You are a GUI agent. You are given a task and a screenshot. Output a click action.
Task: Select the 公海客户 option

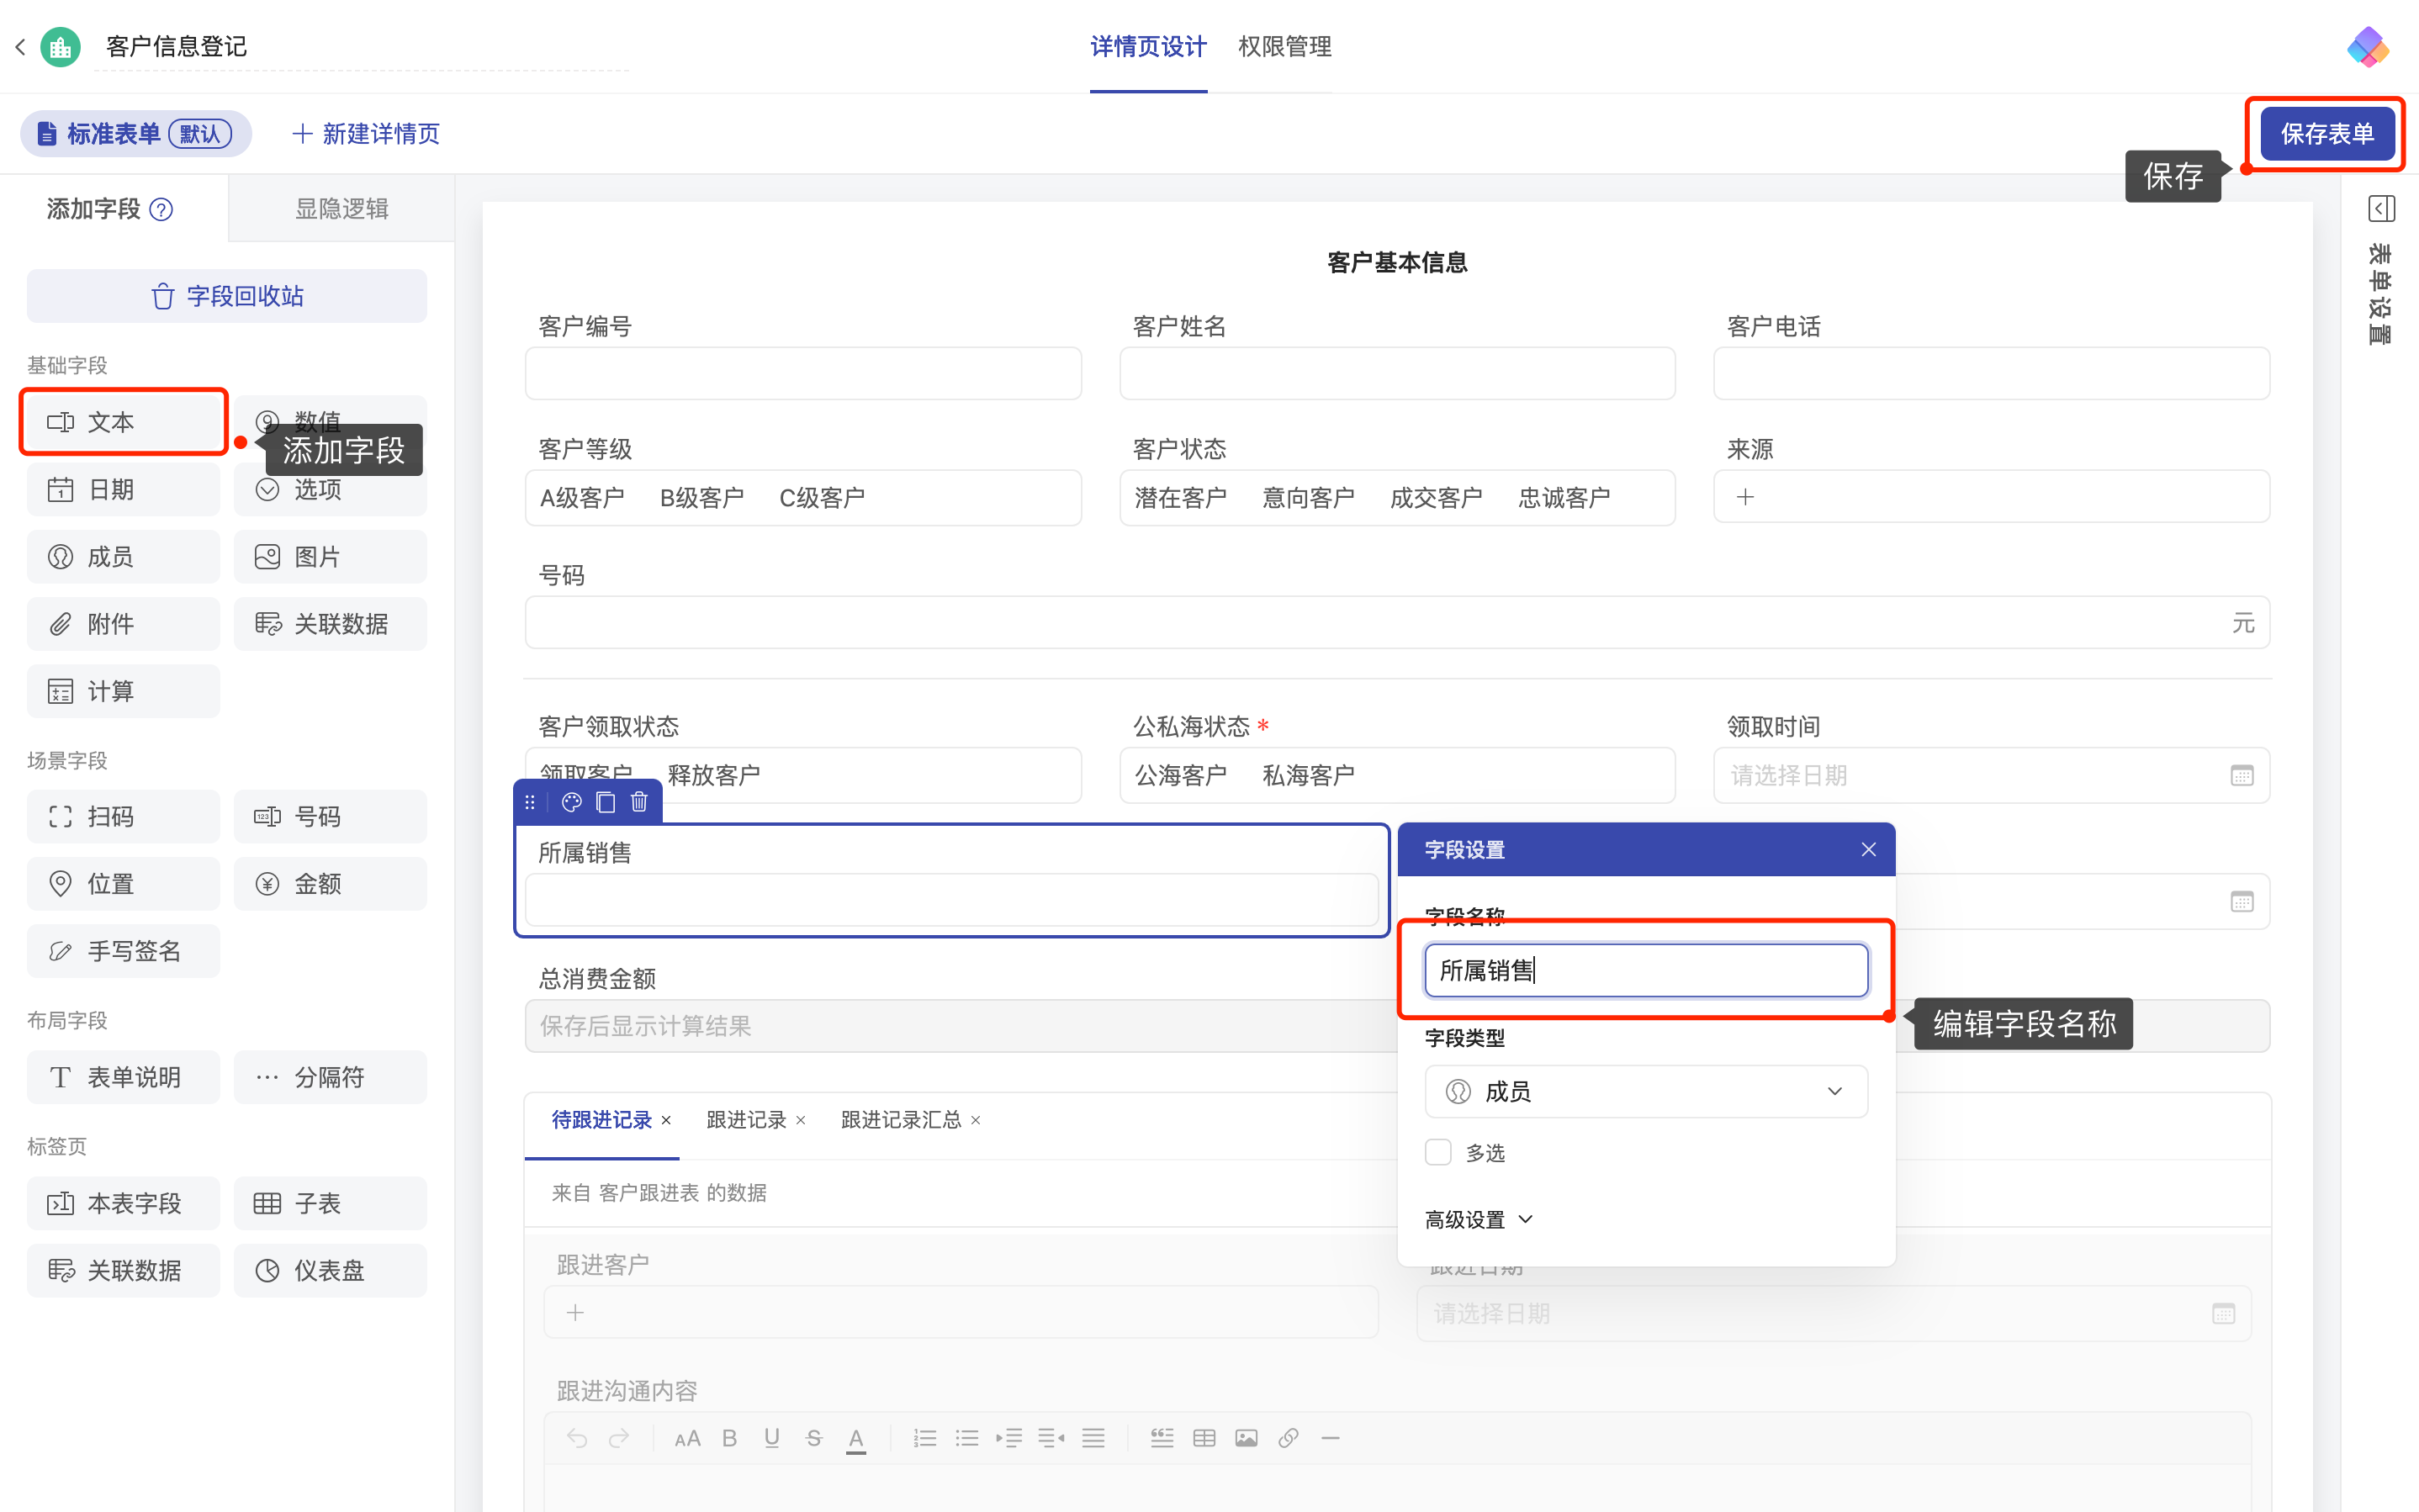1180,775
